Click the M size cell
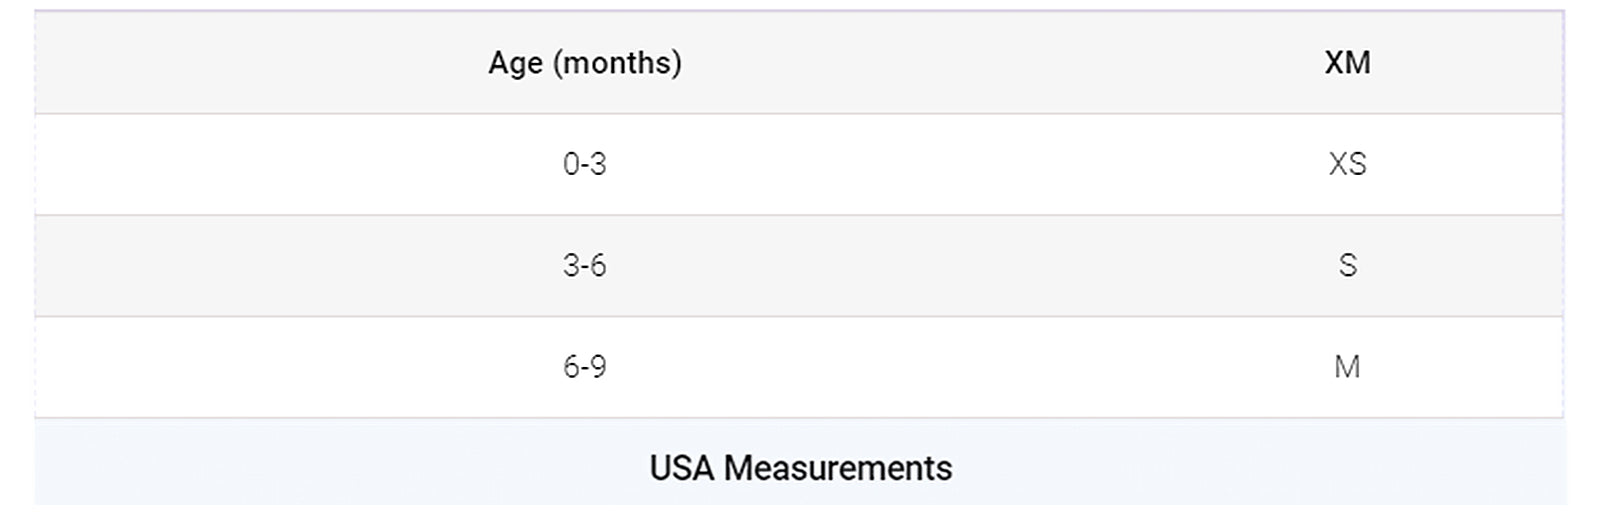 [x=1347, y=367]
